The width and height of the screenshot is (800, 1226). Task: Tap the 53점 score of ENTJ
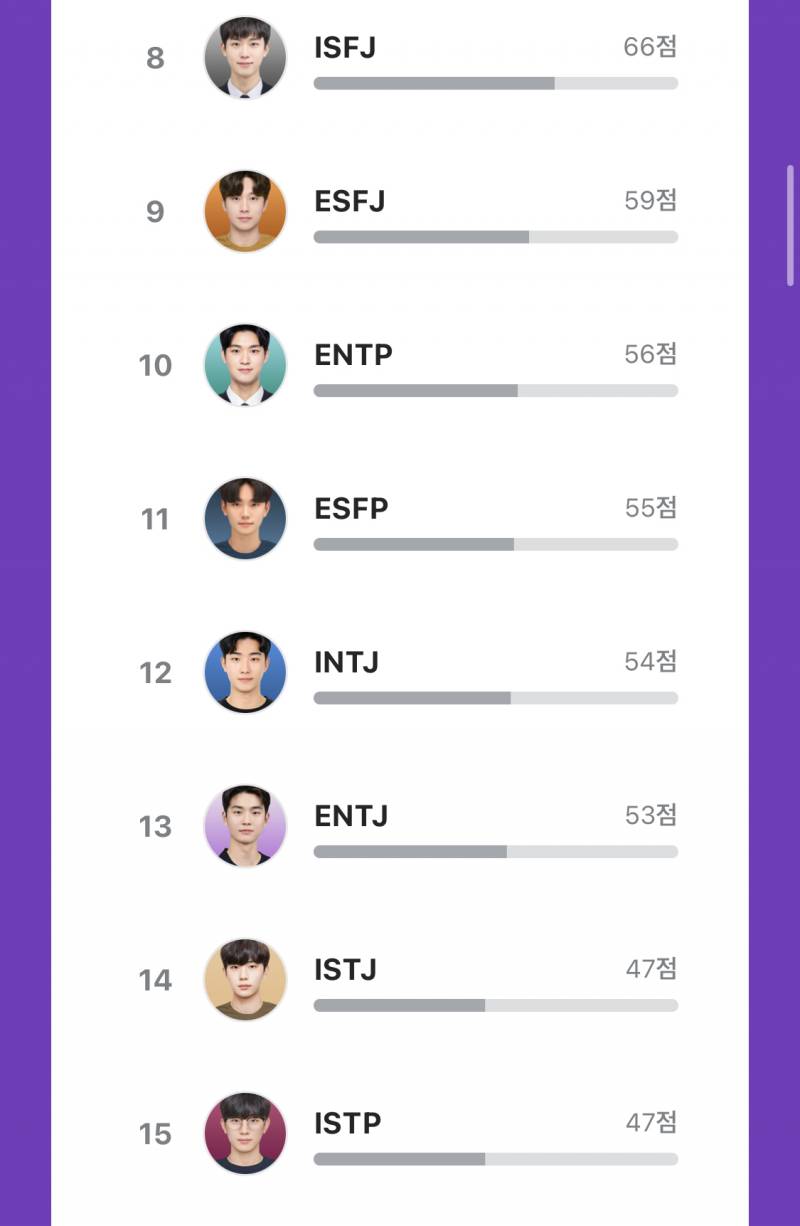(x=651, y=814)
